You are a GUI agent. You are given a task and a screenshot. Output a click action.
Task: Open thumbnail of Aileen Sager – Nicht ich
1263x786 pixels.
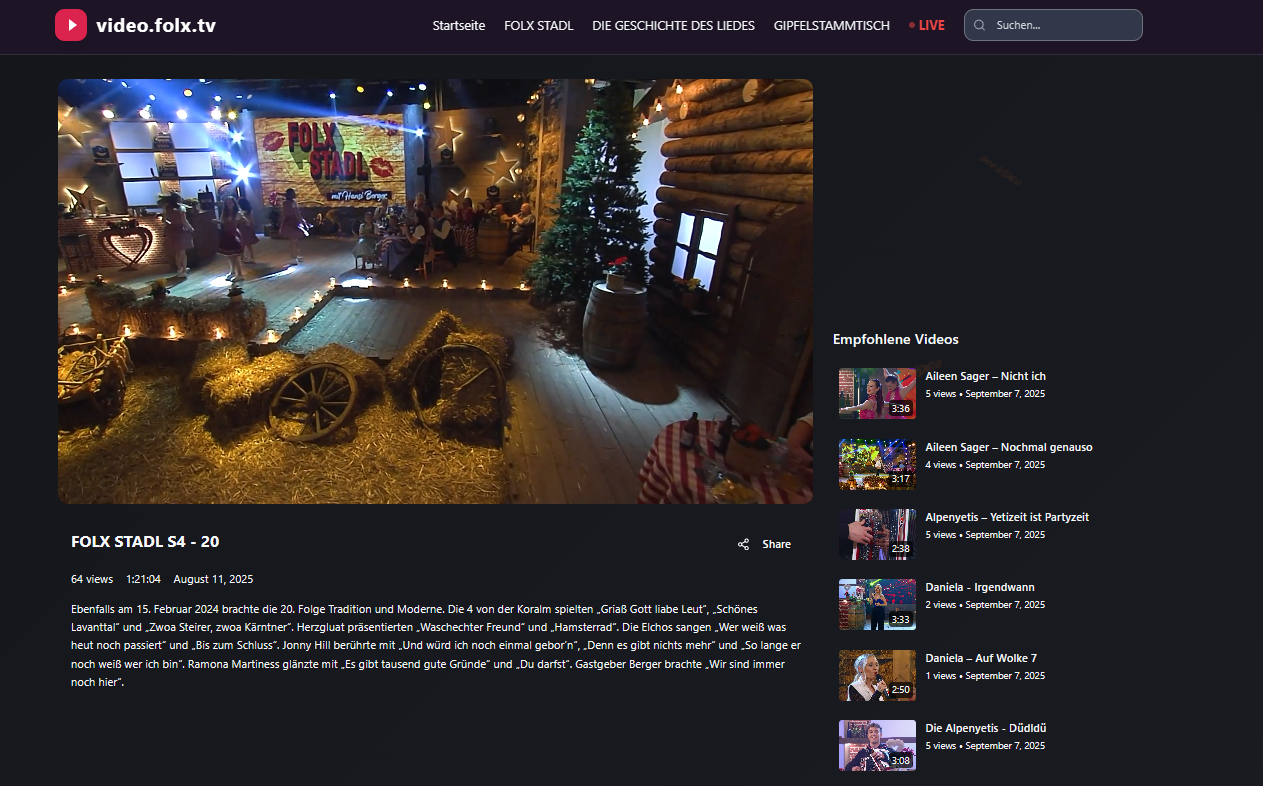pyautogui.click(x=877, y=393)
